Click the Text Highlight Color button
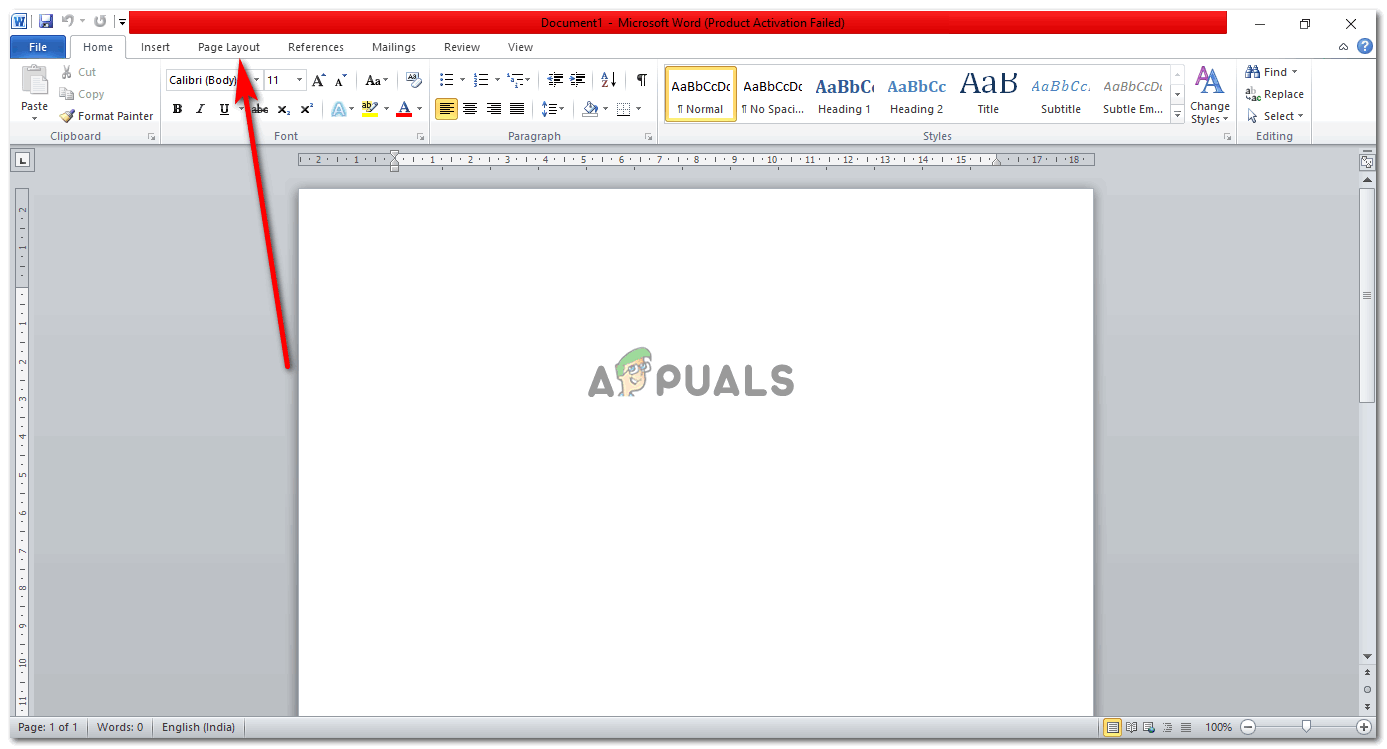1387x749 pixels. coord(369,109)
